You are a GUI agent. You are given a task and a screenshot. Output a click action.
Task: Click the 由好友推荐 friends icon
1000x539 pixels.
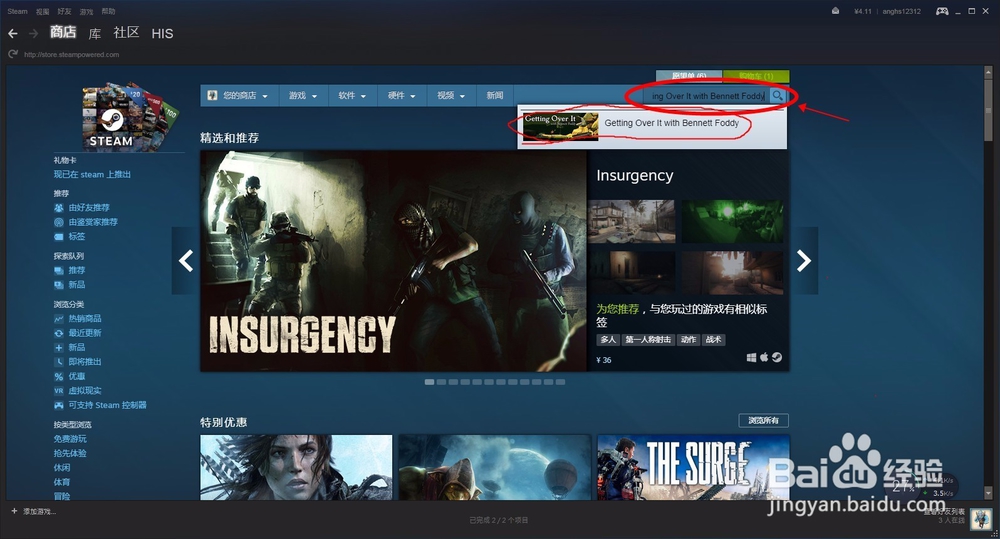59,208
